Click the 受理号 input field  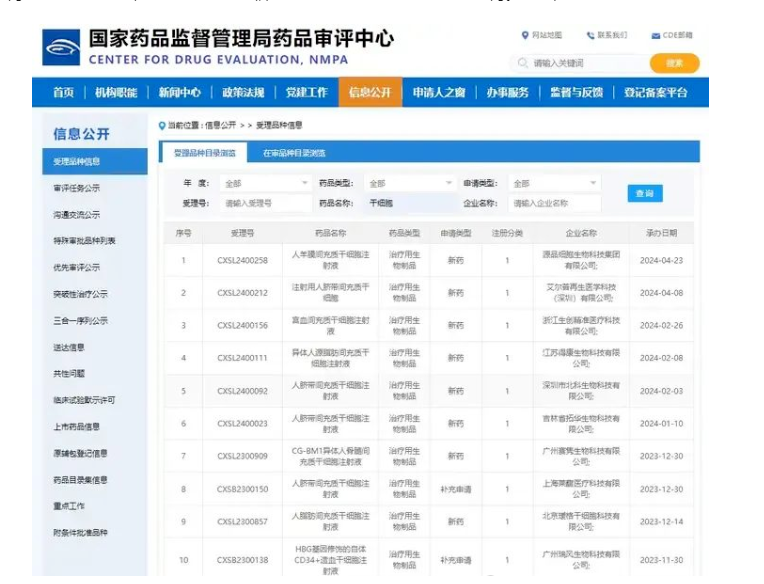click(x=264, y=203)
